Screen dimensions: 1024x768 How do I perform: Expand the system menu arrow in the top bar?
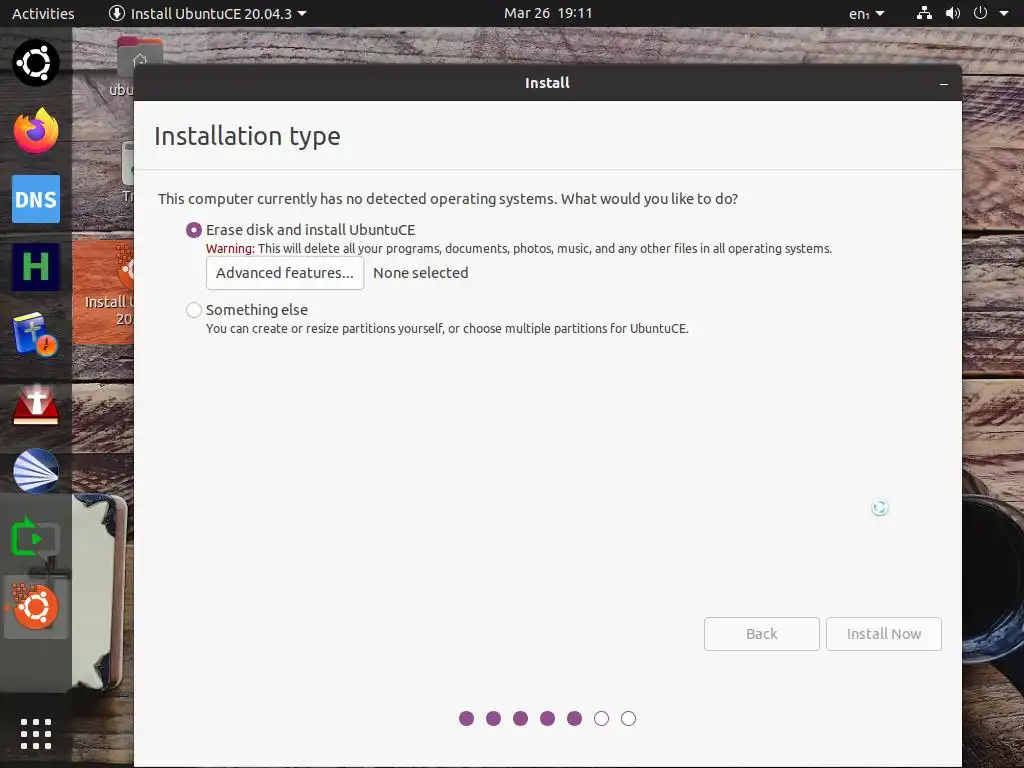(1004, 13)
